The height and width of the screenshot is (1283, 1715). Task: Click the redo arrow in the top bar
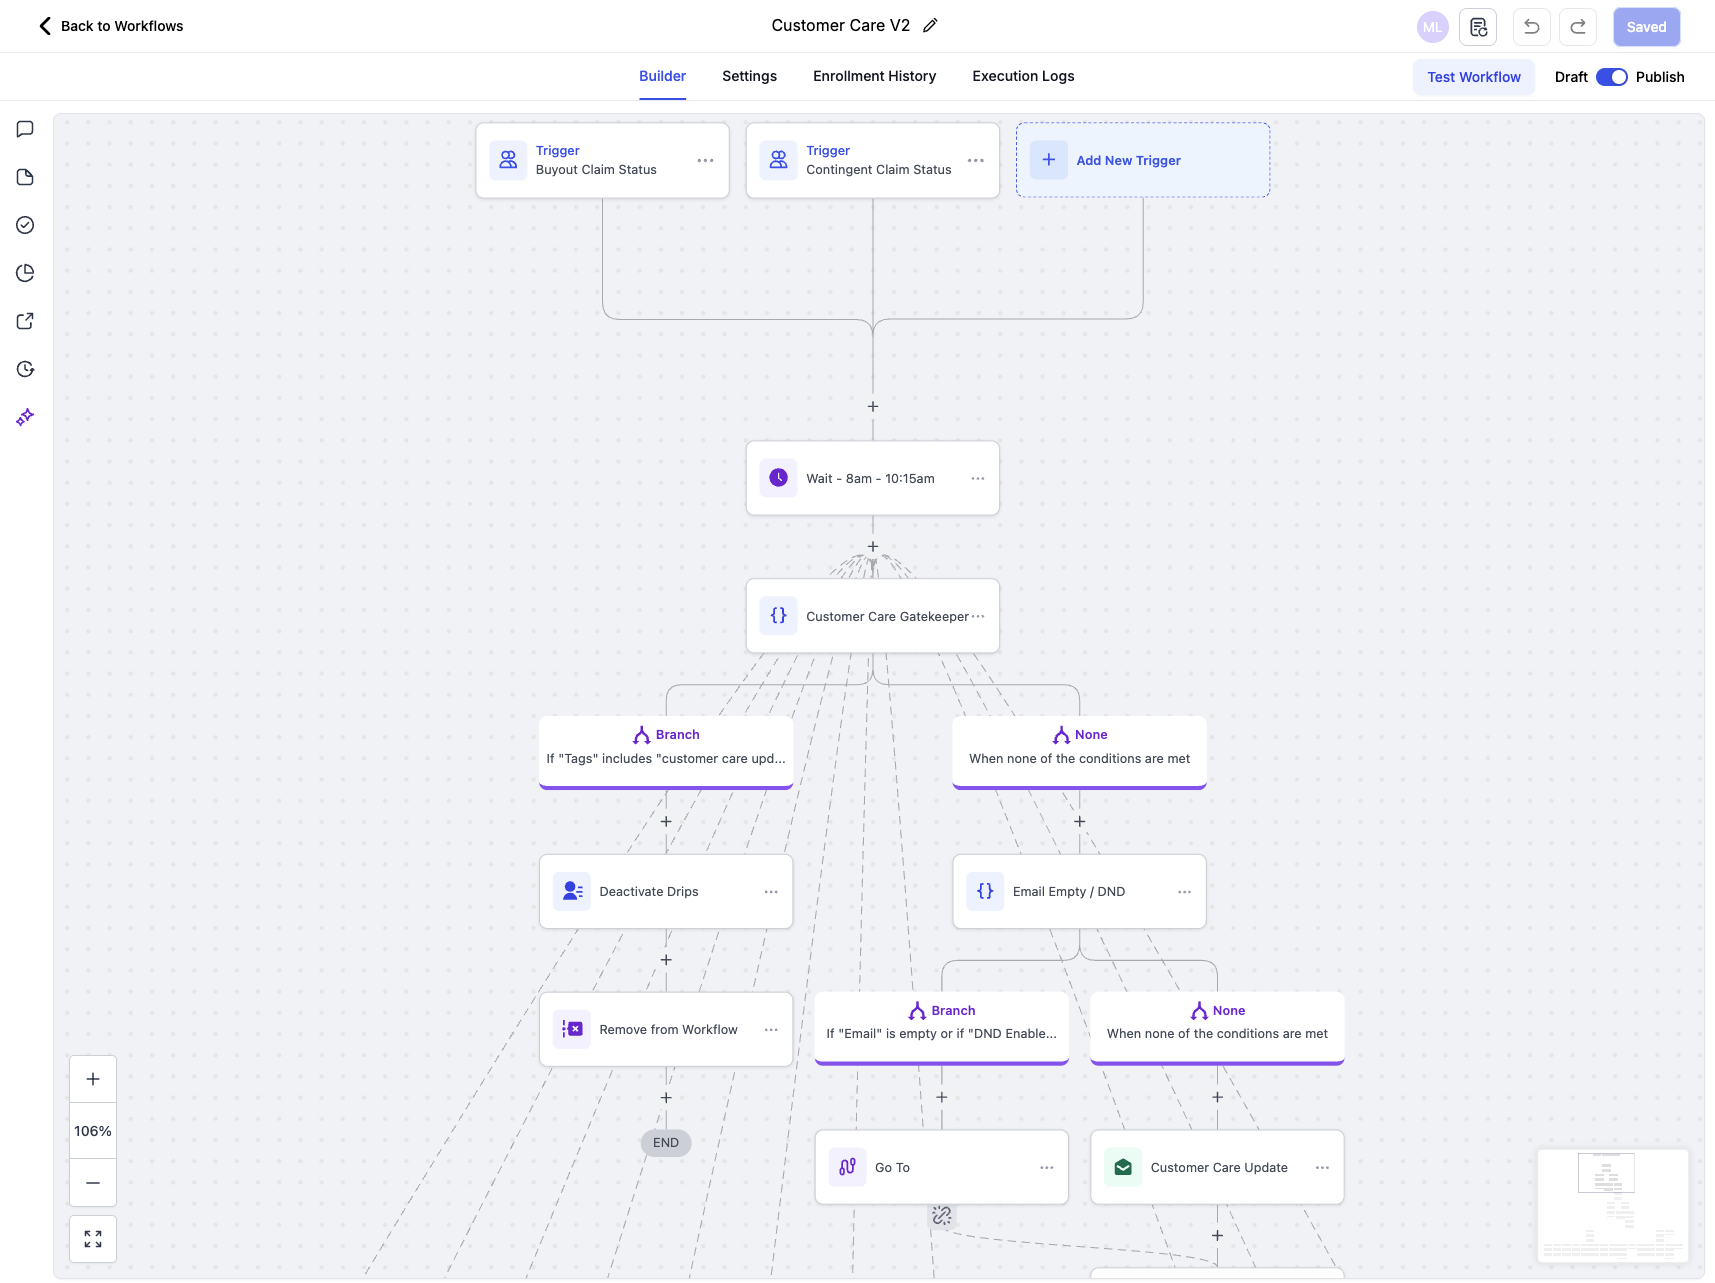click(x=1577, y=26)
